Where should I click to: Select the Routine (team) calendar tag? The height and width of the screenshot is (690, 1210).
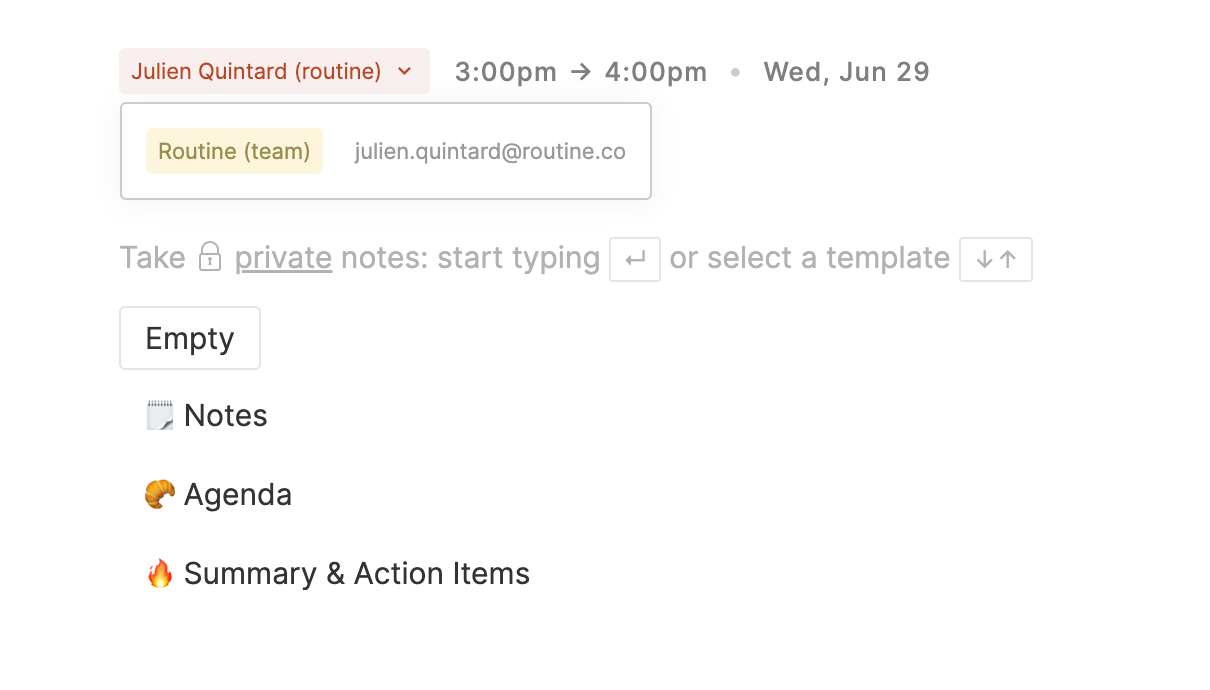click(234, 151)
